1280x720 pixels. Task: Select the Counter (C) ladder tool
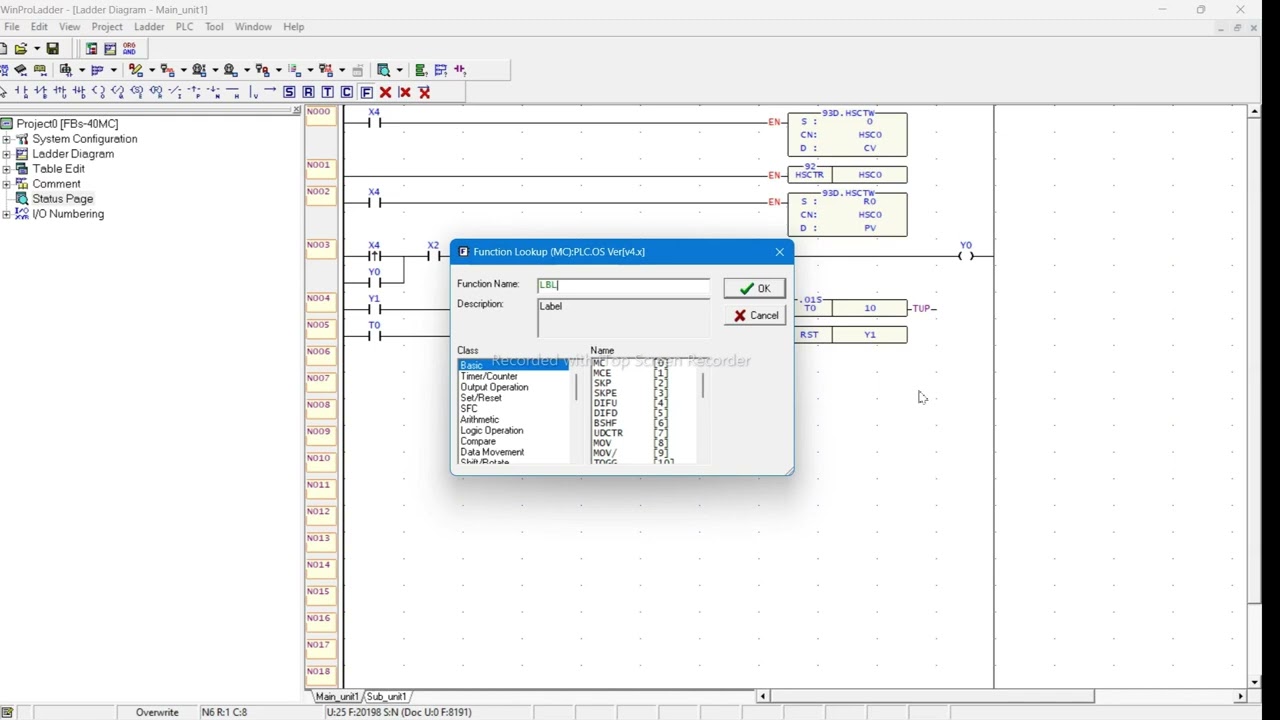pos(347,92)
